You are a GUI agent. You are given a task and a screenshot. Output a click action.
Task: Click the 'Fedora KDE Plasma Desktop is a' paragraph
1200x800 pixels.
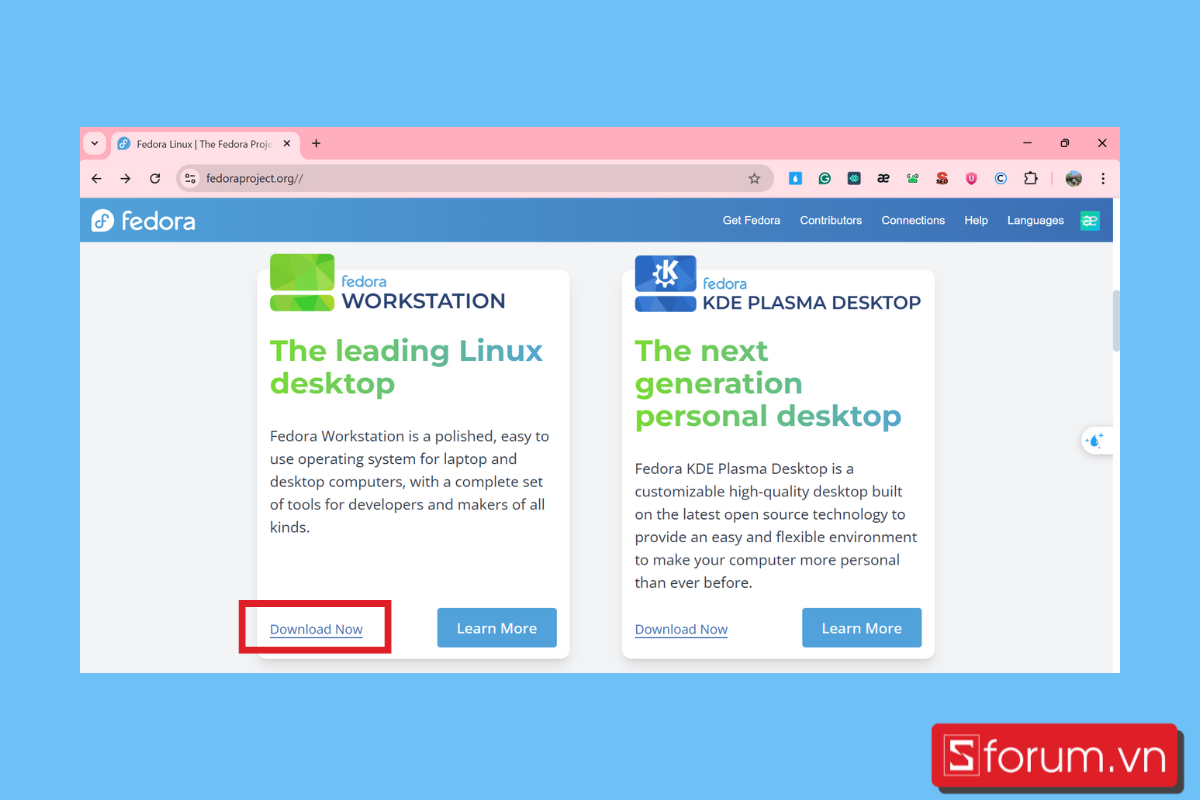pos(776,526)
